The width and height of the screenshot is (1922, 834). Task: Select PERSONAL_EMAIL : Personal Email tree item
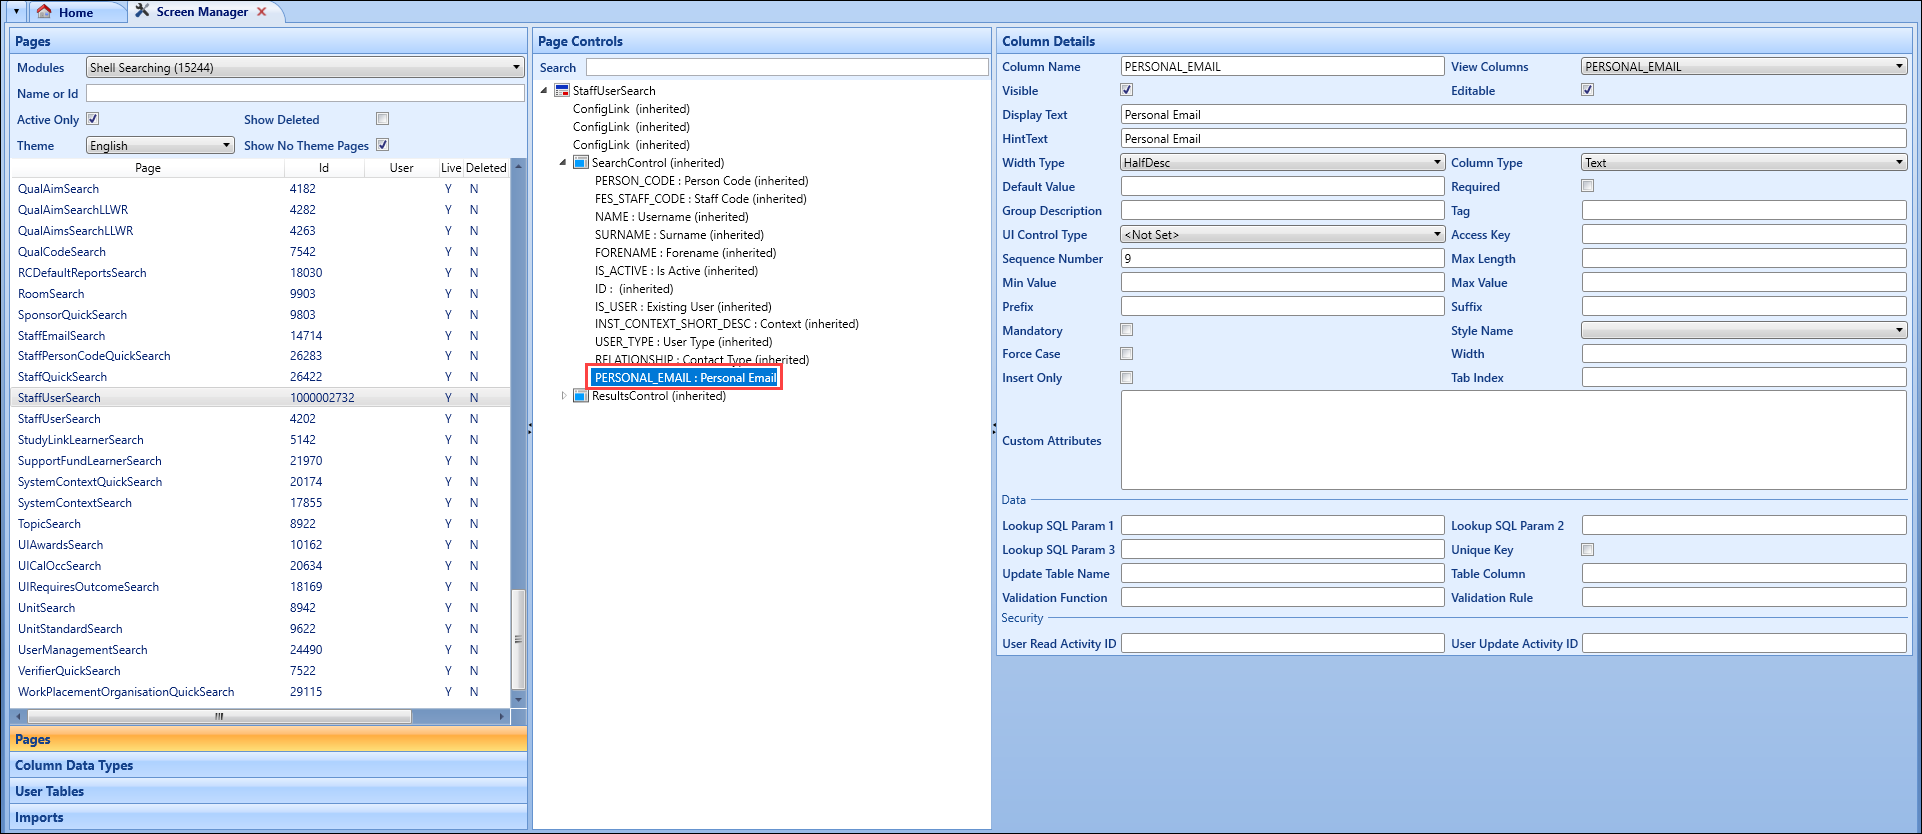(685, 378)
